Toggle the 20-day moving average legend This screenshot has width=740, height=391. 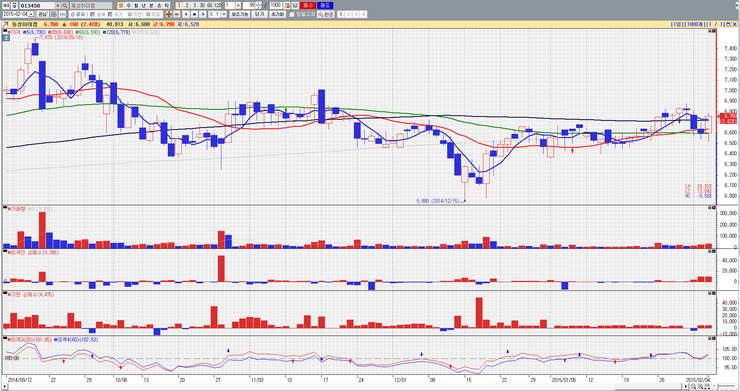point(60,32)
